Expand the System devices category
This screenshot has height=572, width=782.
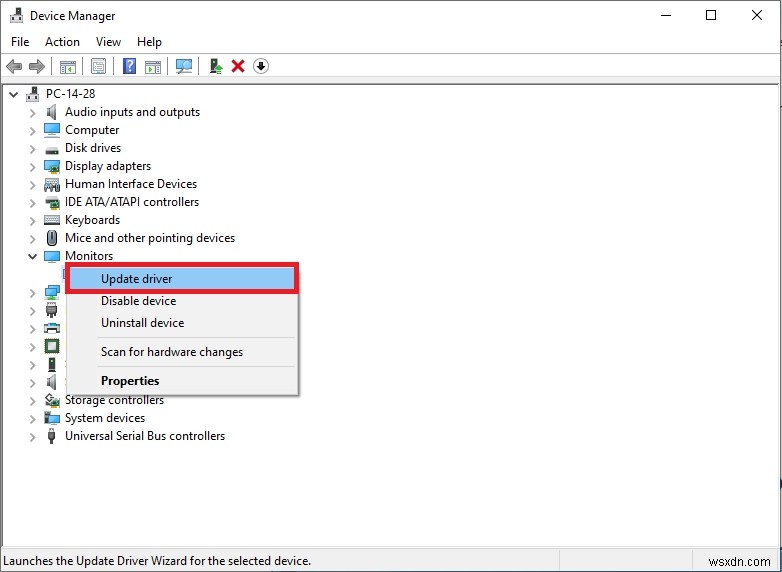32,419
